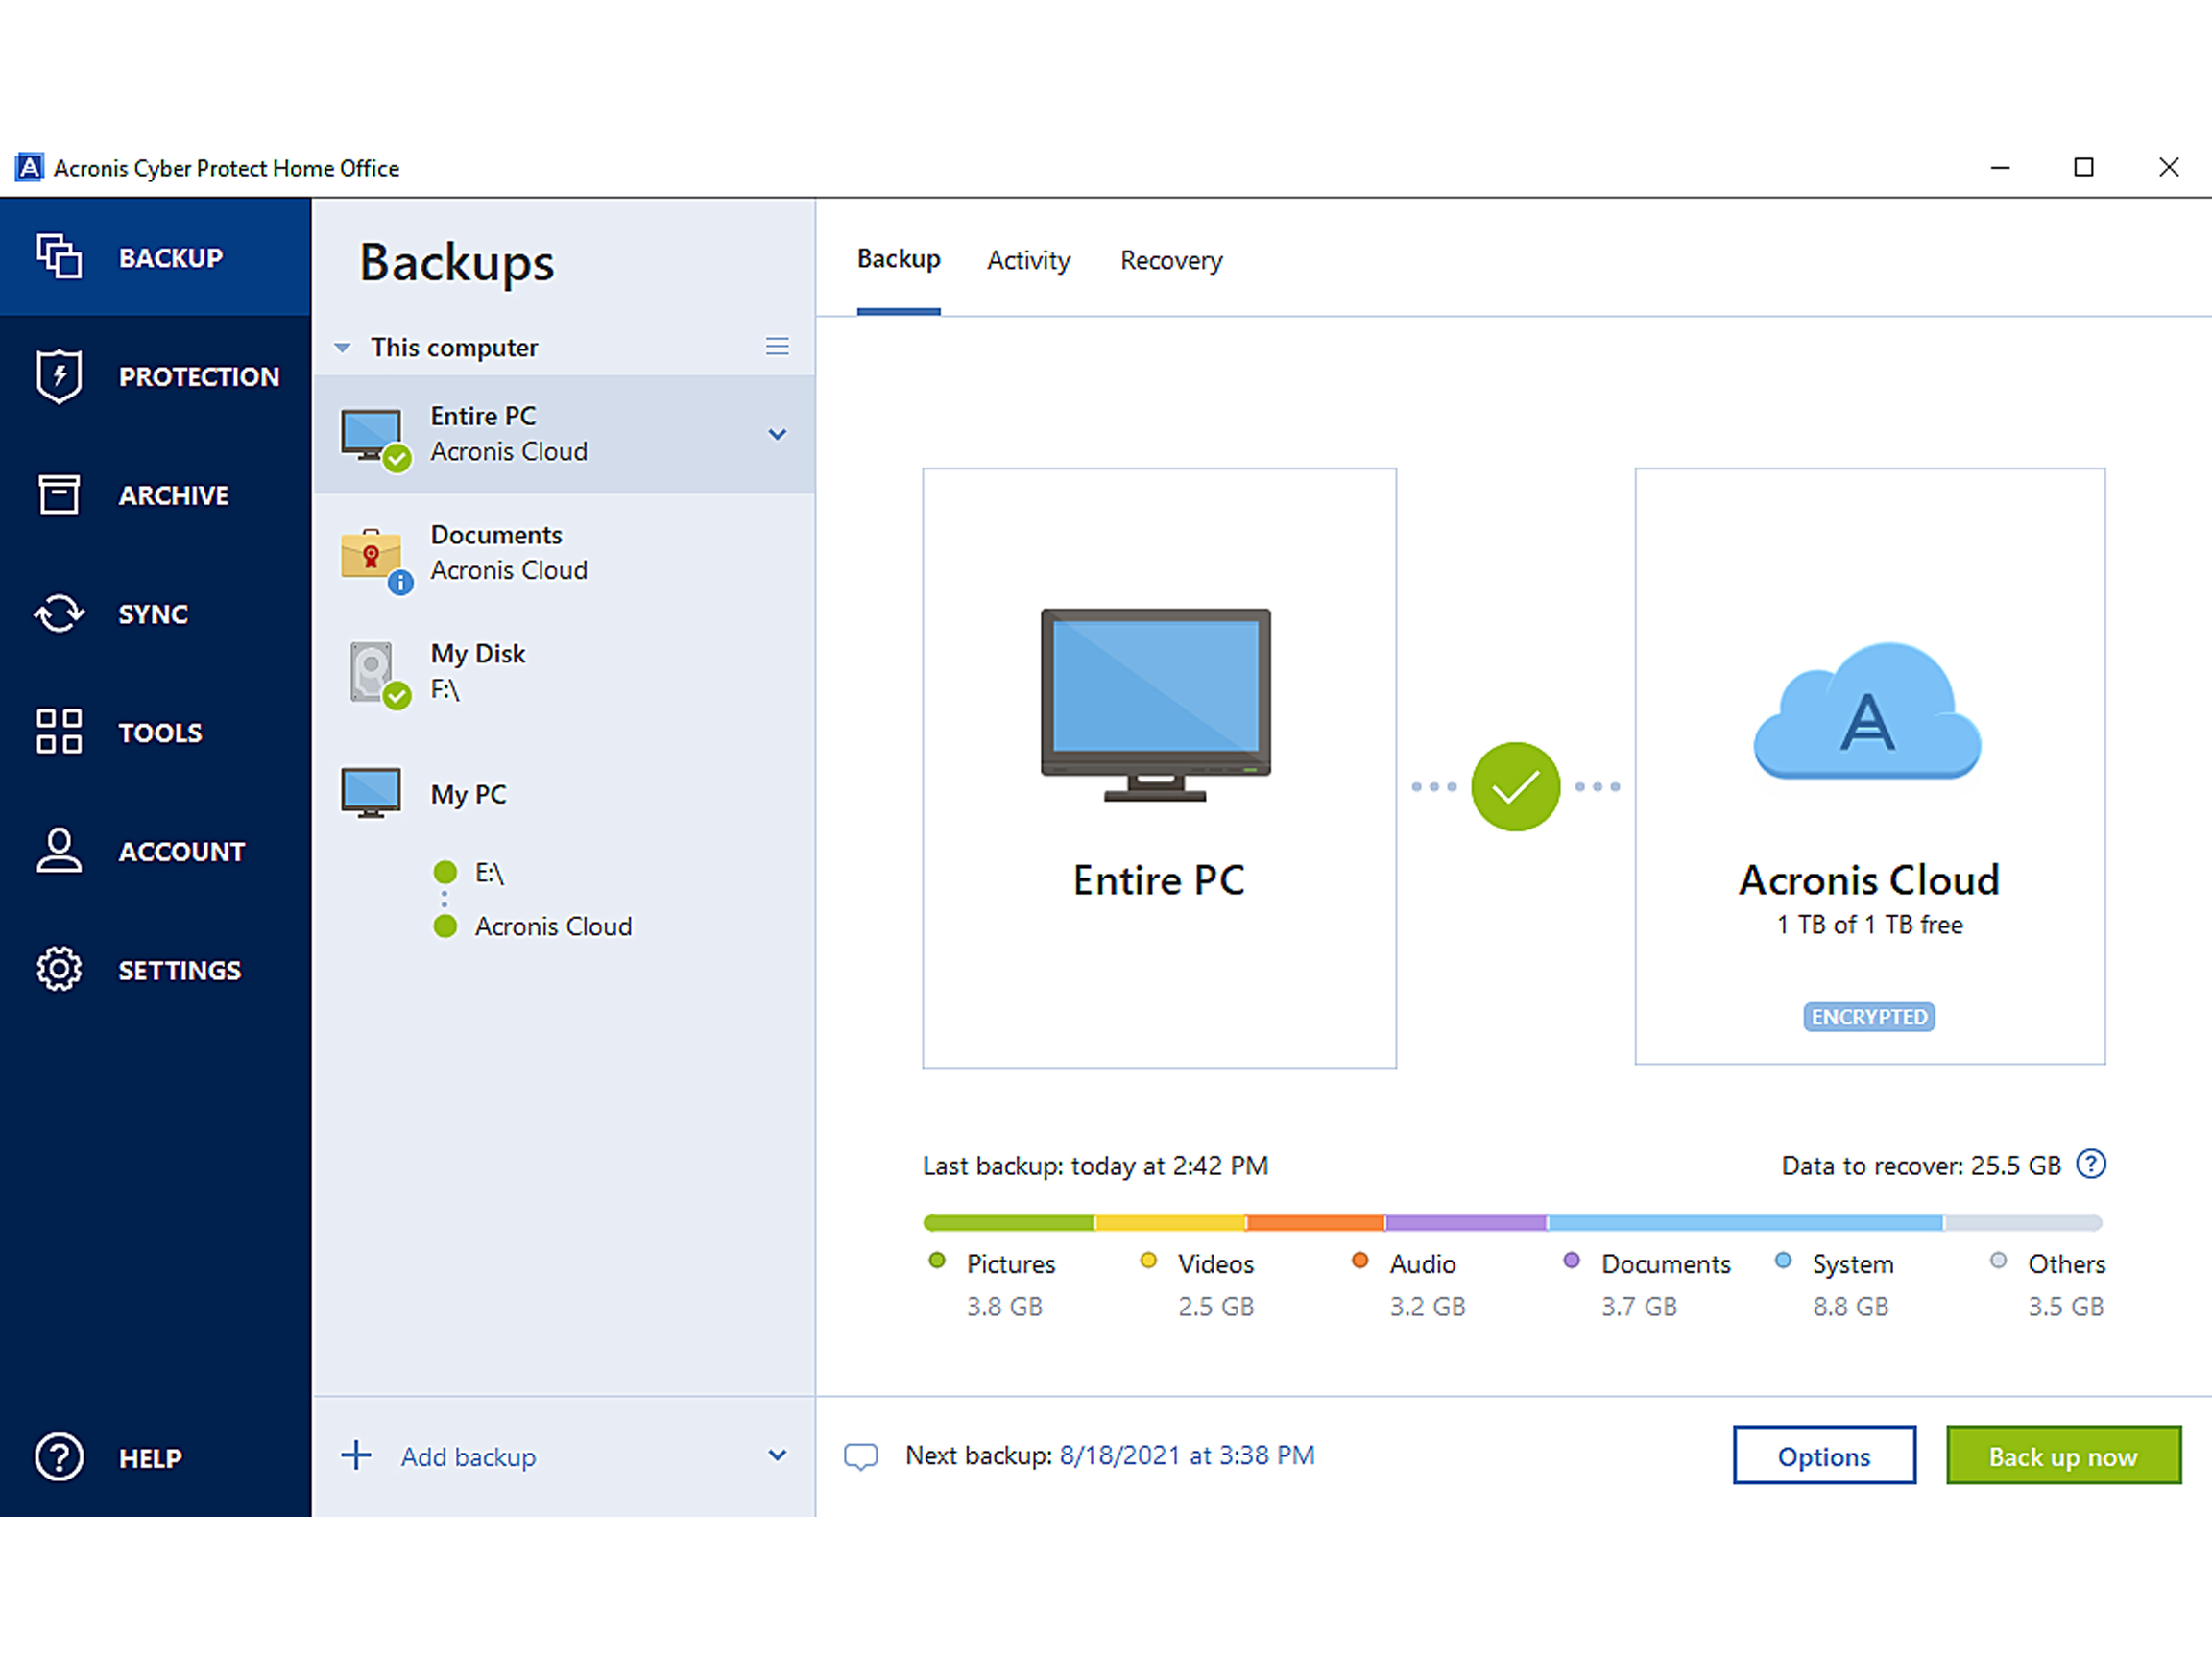Switch to the Activity tab
The width and height of the screenshot is (2212, 1659).
tap(1028, 260)
